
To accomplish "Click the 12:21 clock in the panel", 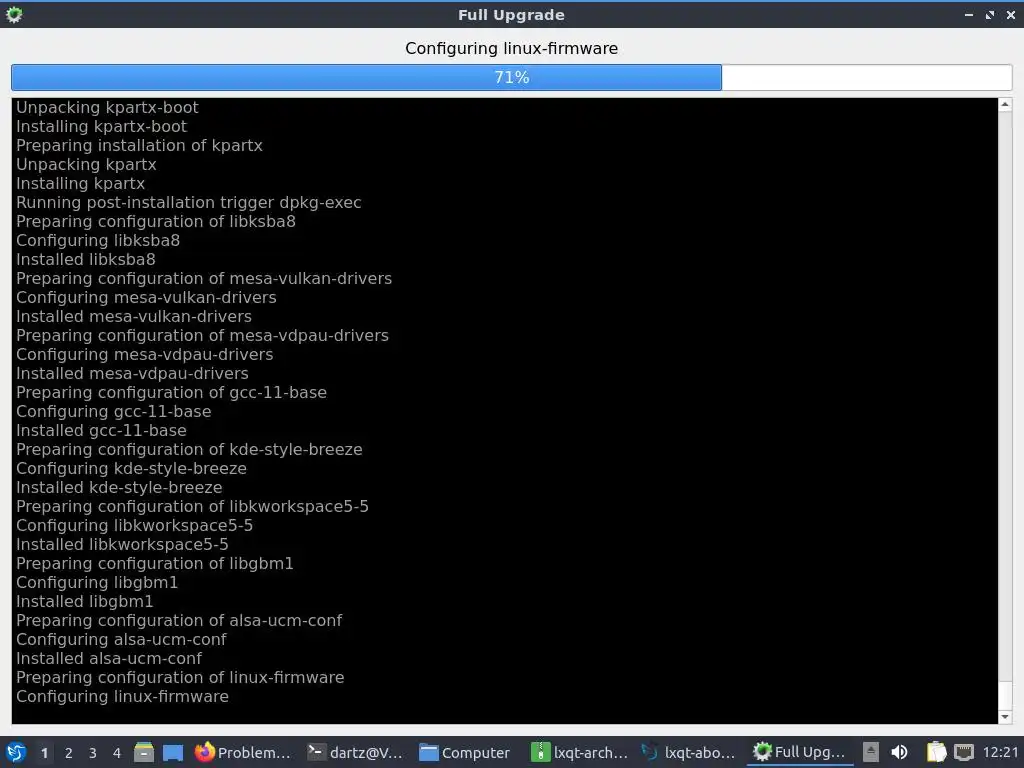I will point(1000,752).
